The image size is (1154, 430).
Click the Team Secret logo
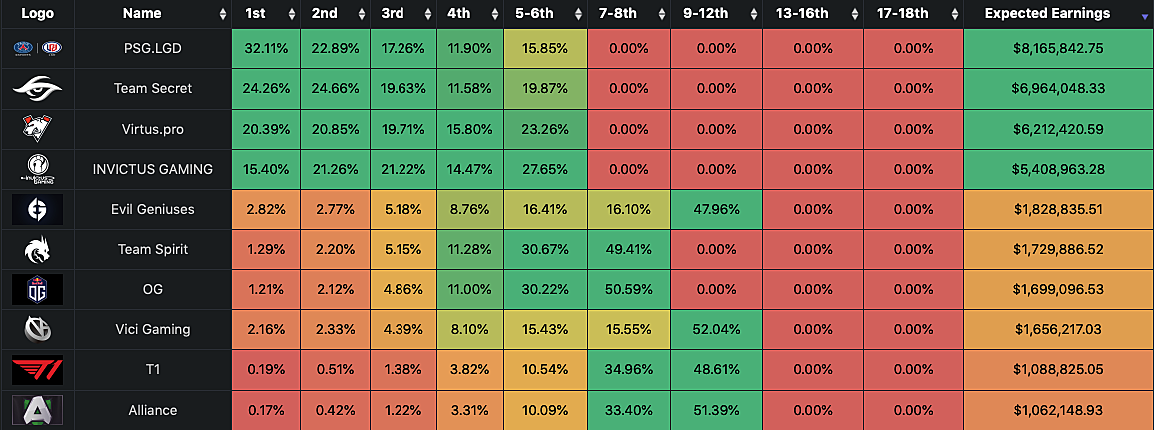(x=36, y=89)
